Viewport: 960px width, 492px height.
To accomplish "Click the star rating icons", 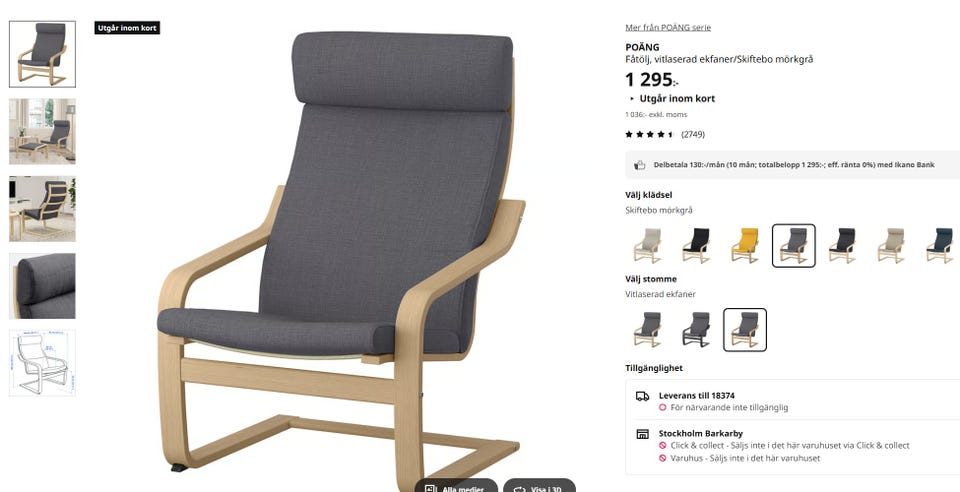I will tap(650, 135).
